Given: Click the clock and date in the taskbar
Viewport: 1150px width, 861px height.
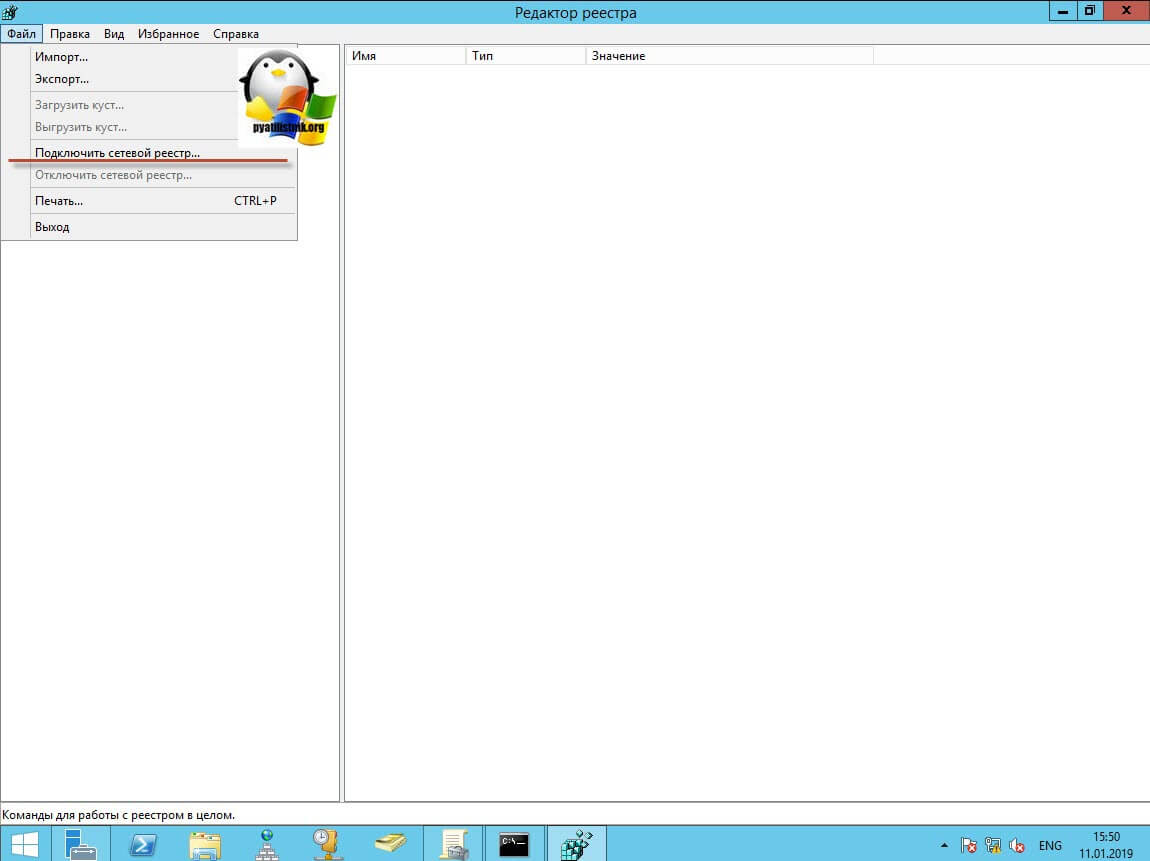Looking at the screenshot, I should (x=1106, y=845).
